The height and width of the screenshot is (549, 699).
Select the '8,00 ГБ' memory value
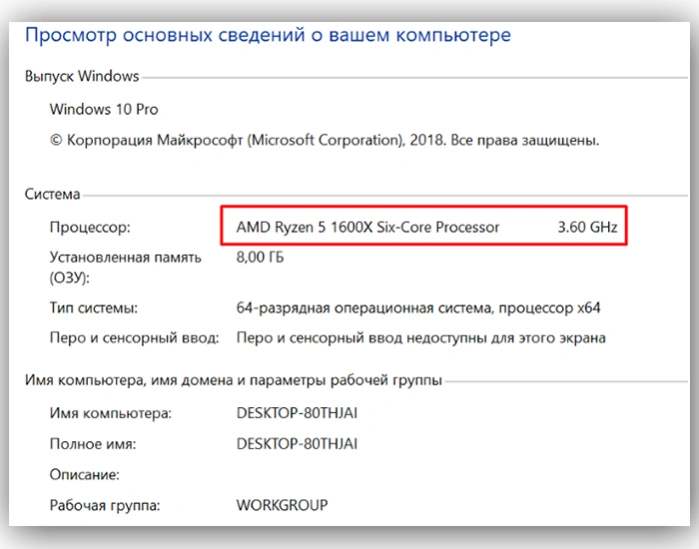[x=260, y=258]
